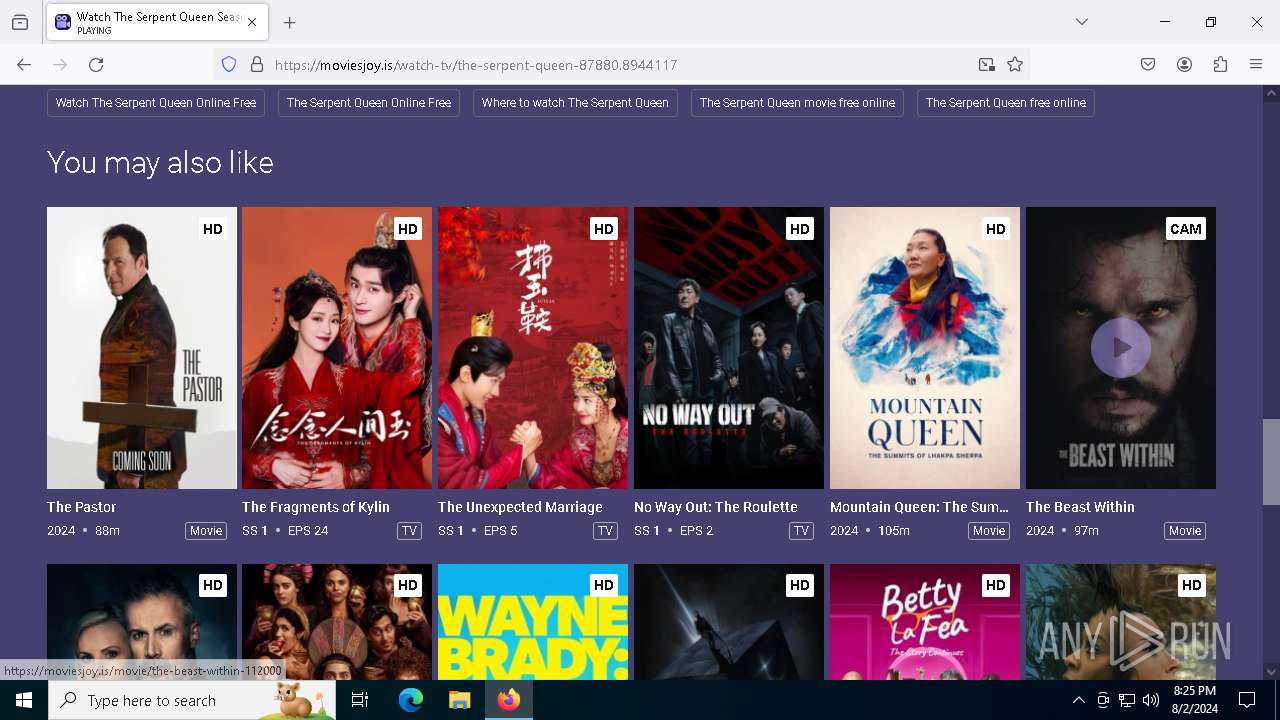Go forward one page with the toolbar arrow
Viewport: 1280px width, 720px height.
coord(60,65)
